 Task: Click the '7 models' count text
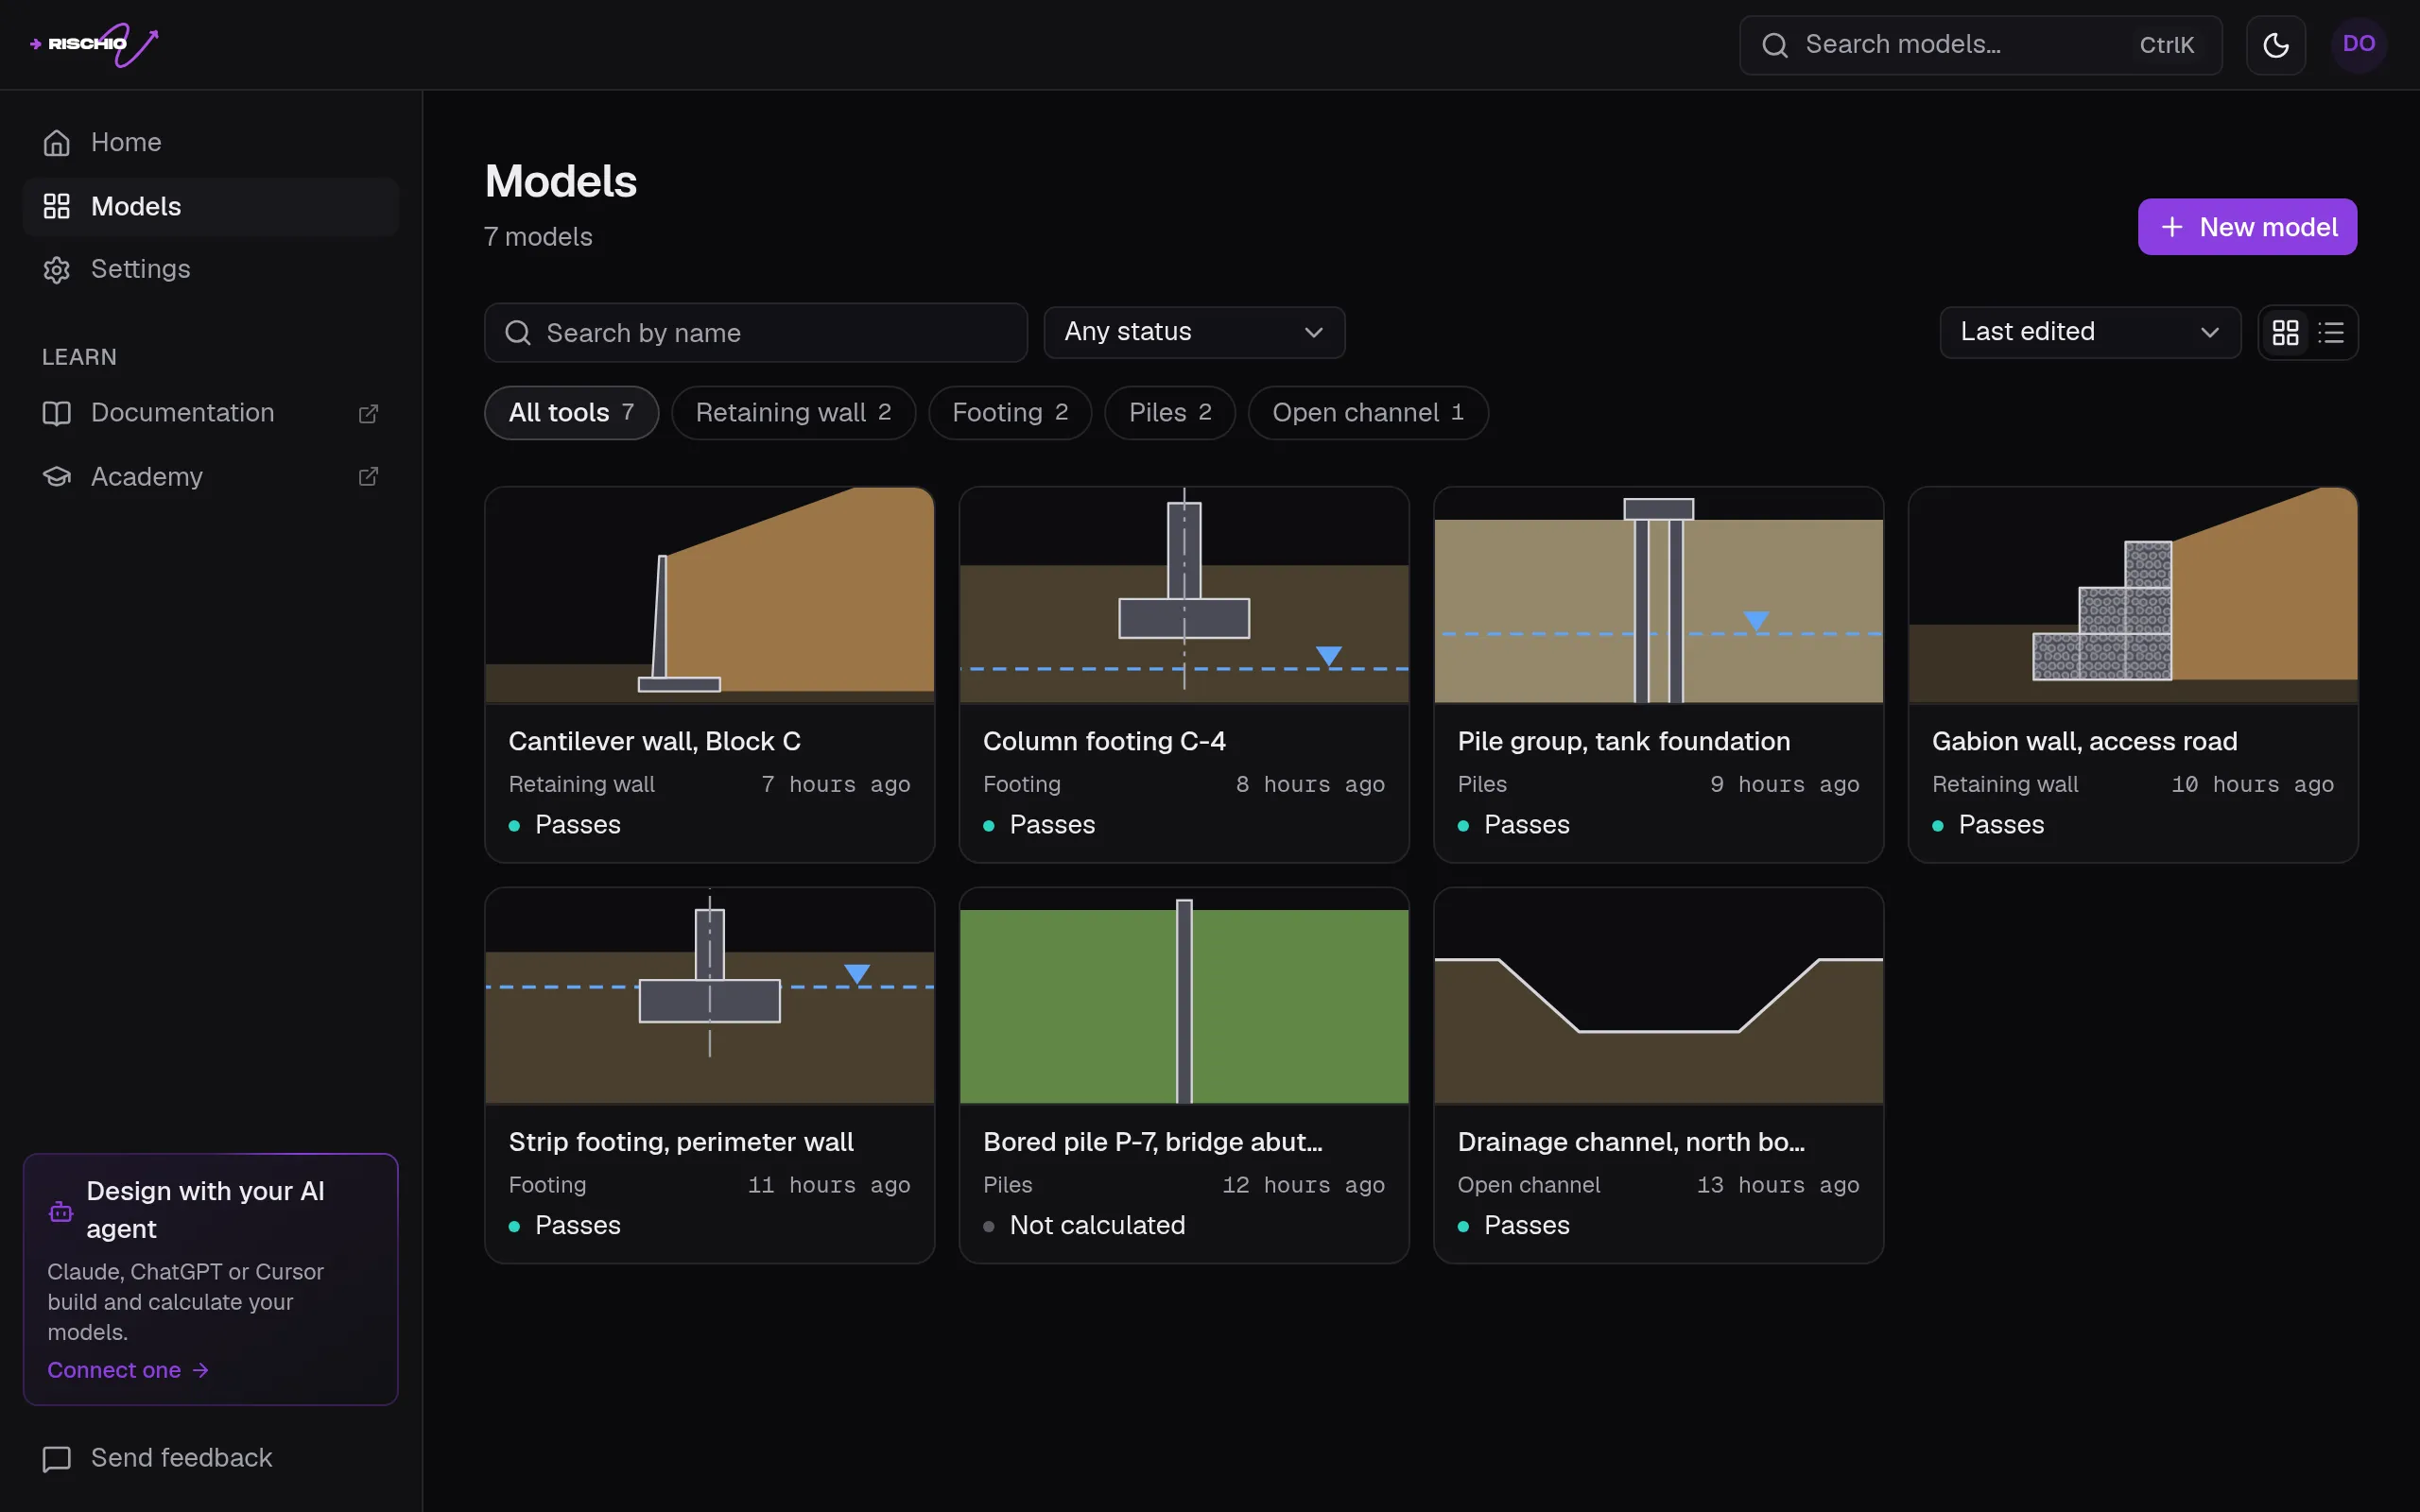pyautogui.click(x=538, y=237)
